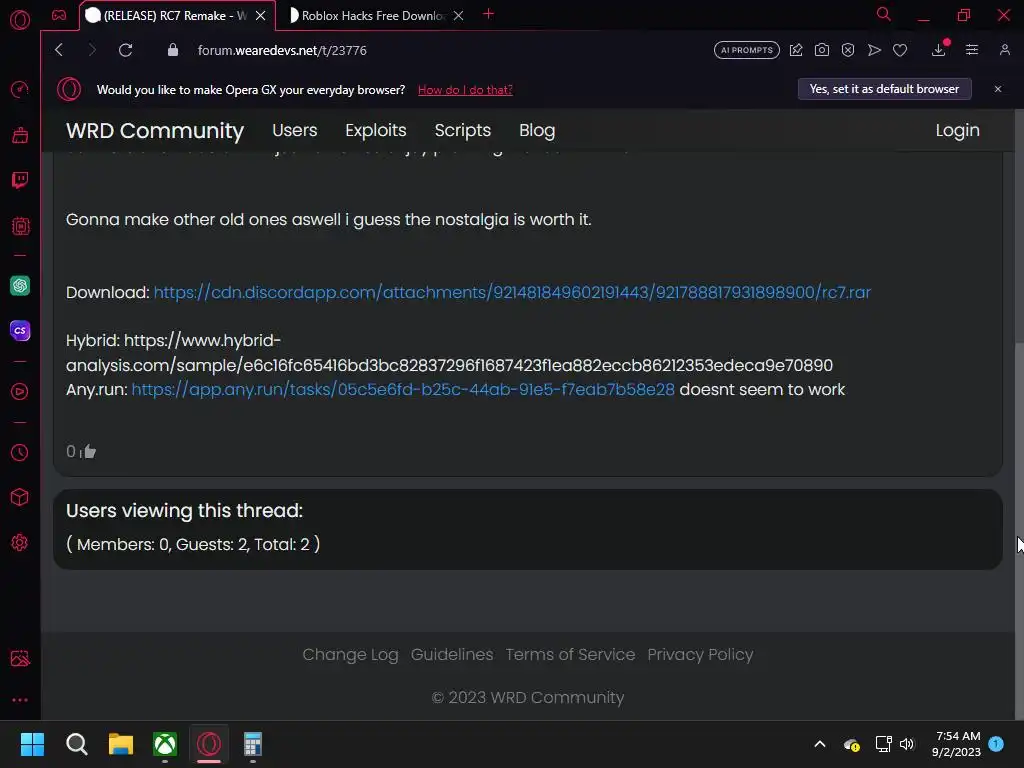
Task: Bookmark page with heart icon
Action: [900, 50]
